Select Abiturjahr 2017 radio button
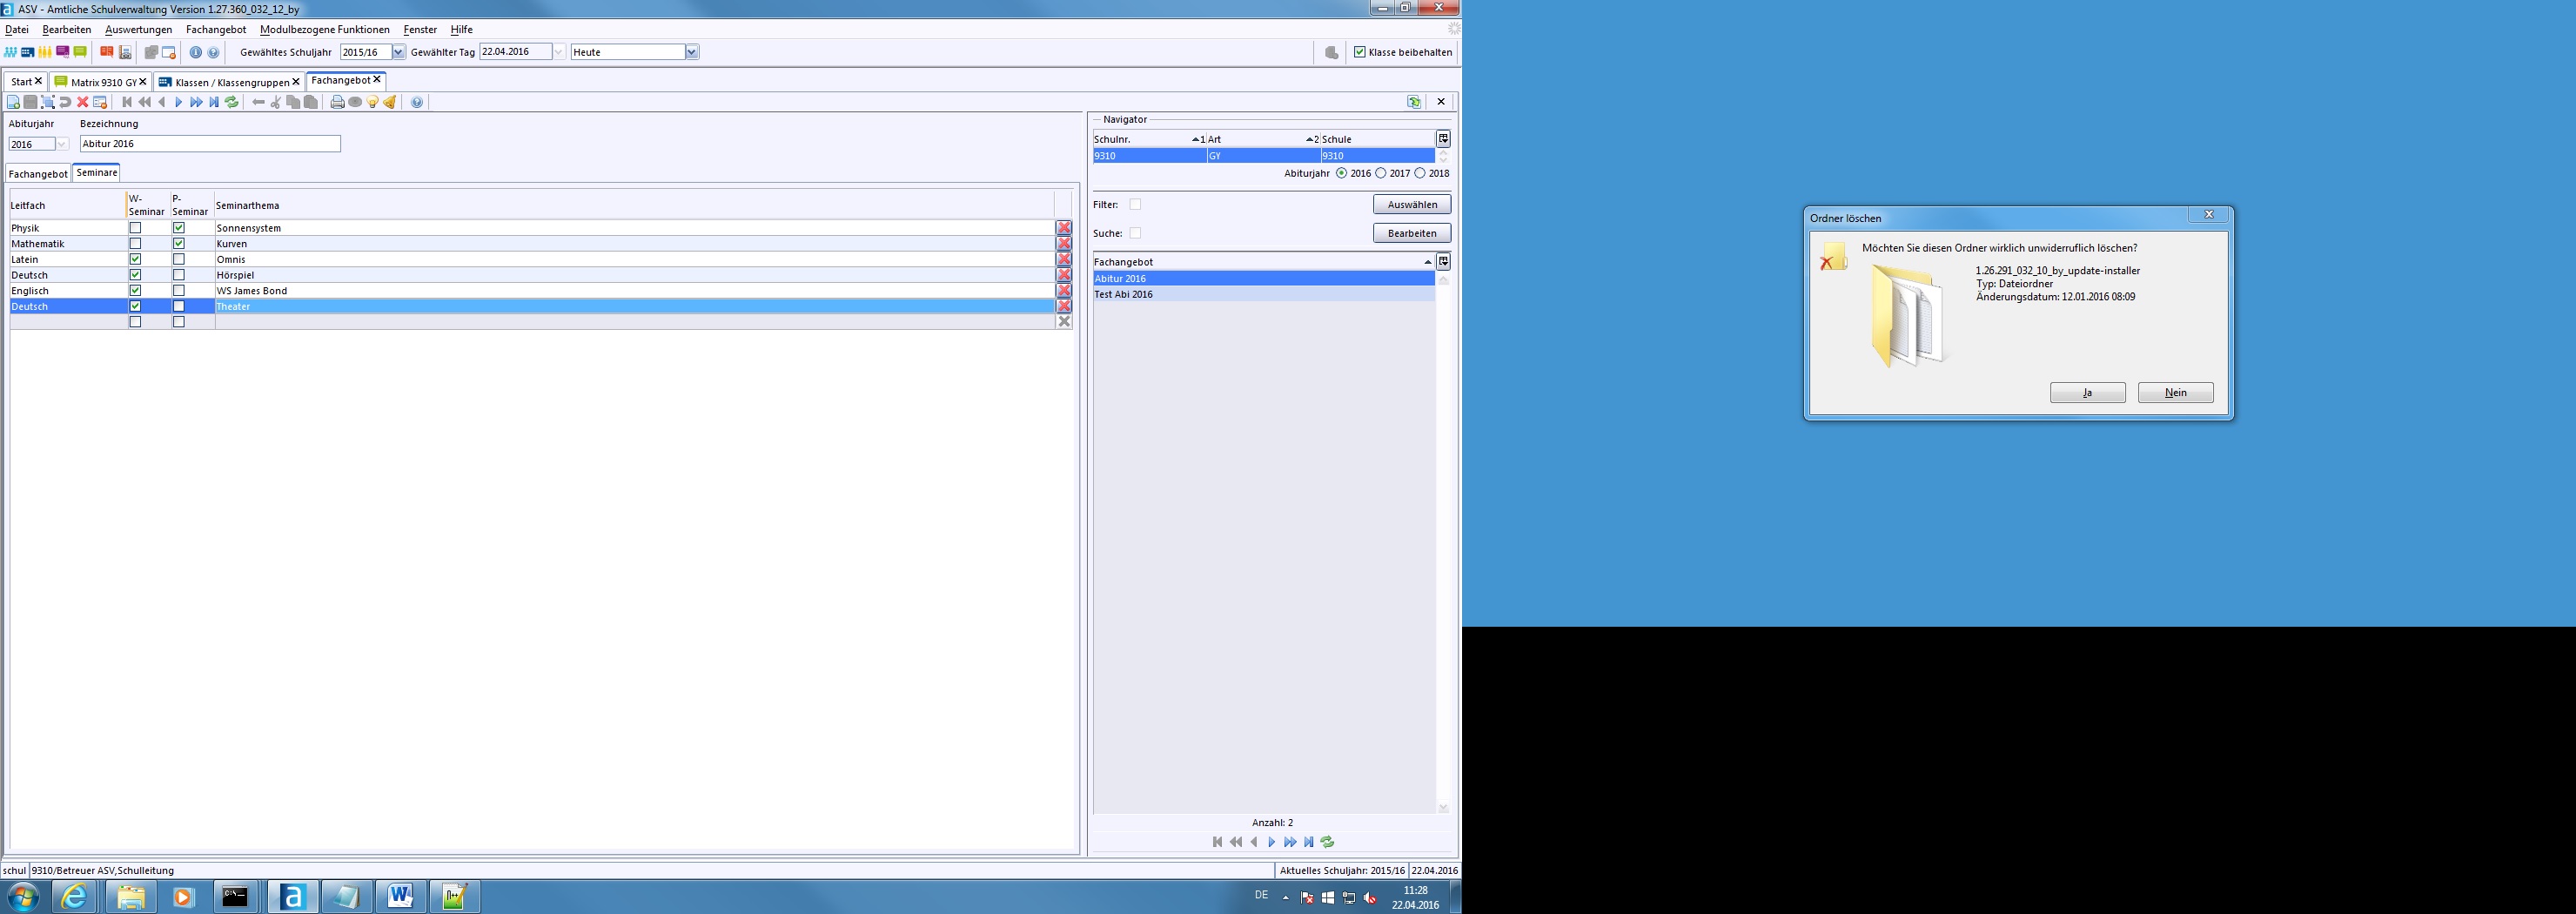Image resolution: width=2576 pixels, height=914 pixels. click(1381, 173)
